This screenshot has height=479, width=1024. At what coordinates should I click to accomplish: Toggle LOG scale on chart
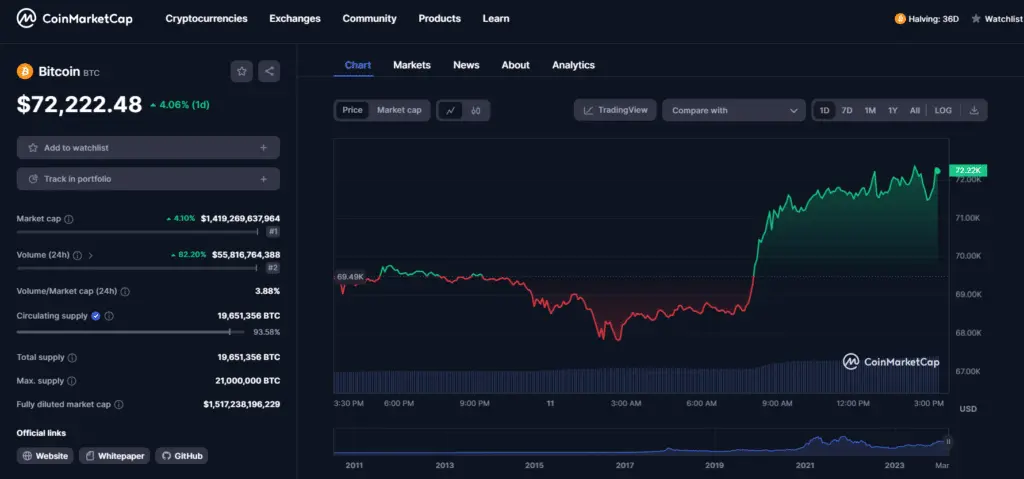pos(943,110)
